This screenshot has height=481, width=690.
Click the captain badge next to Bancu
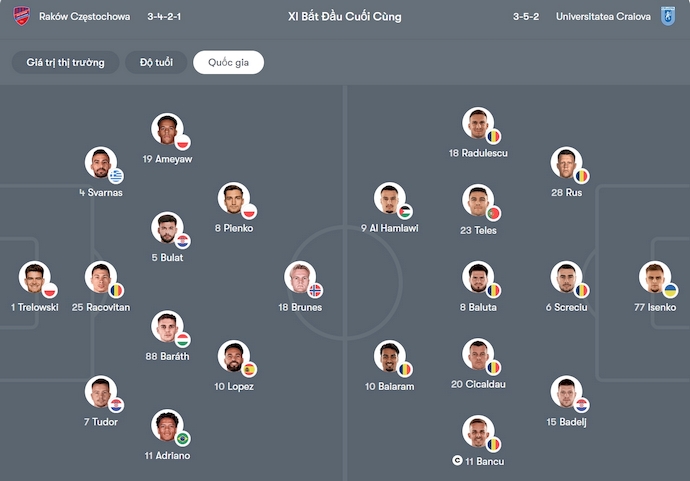pyautogui.click(x=457, y=461)
